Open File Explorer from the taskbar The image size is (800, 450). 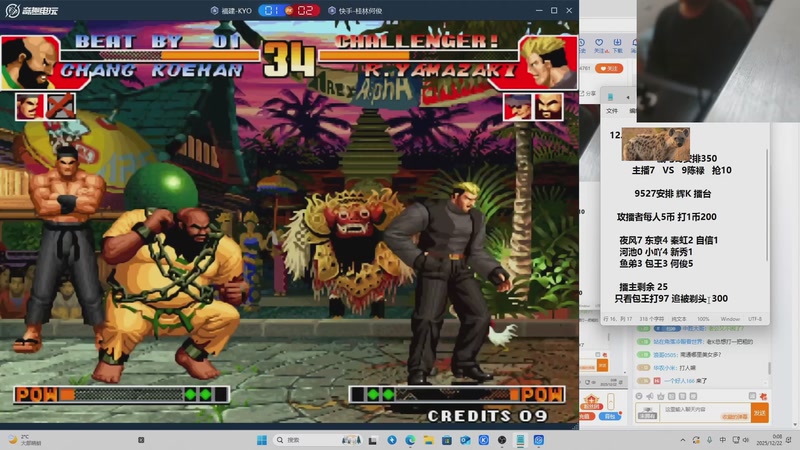(429, 440)
